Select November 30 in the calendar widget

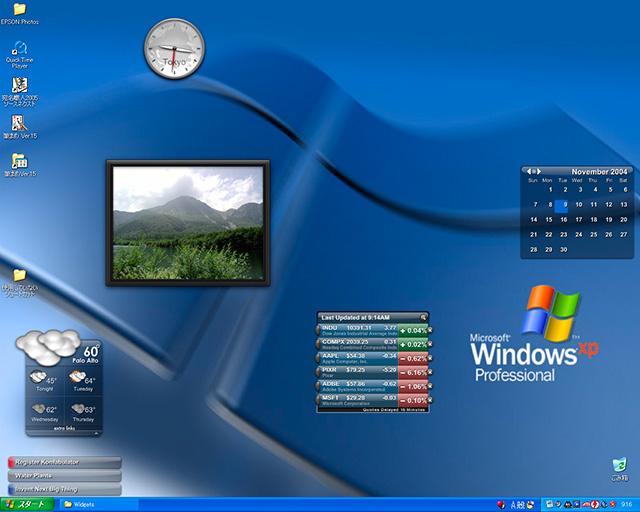[x=564, y=249]
